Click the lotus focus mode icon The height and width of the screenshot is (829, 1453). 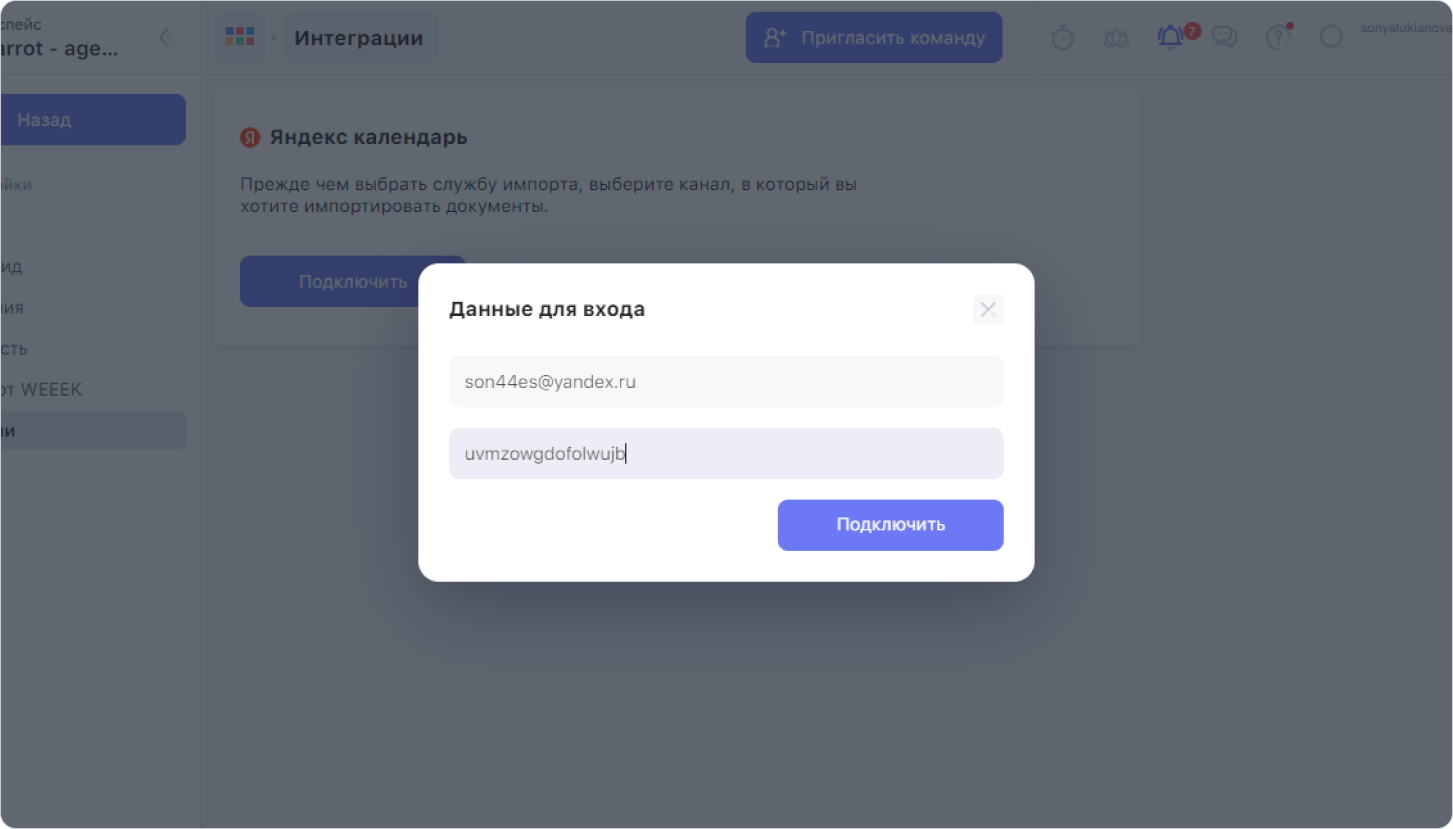point(1116,38)
